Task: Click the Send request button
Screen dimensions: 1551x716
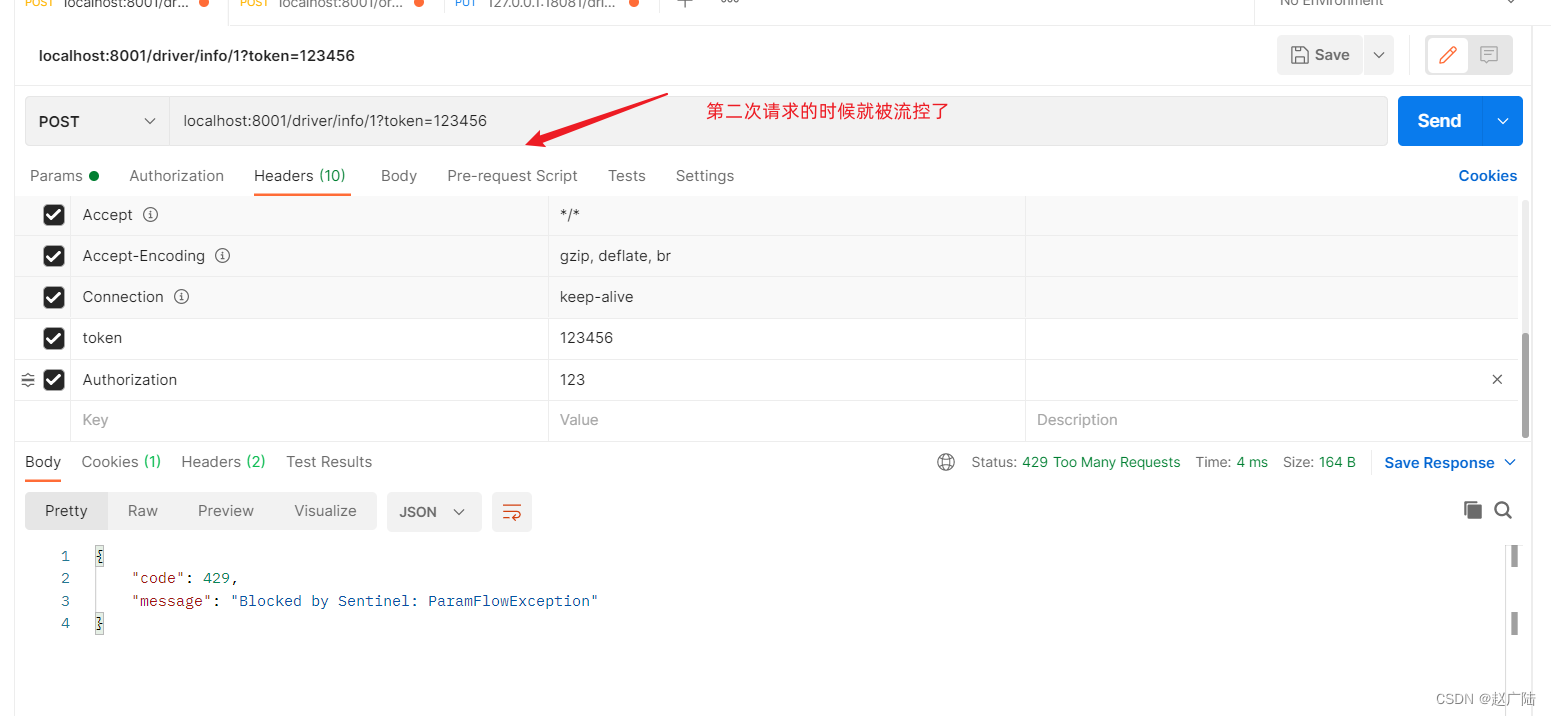Action: [x=1439, y=121]
